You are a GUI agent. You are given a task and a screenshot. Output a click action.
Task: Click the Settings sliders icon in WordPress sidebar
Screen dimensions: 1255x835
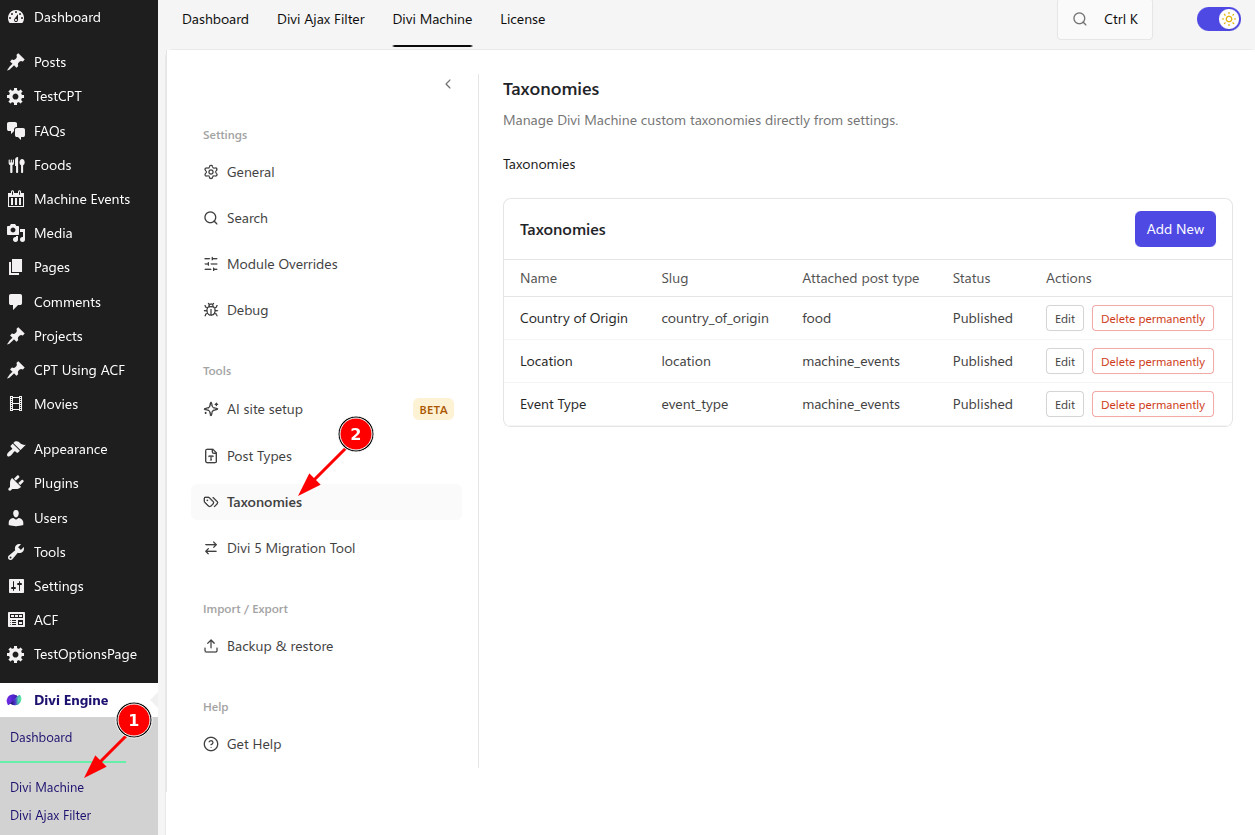pyautogui.click(x=15, y=586)
